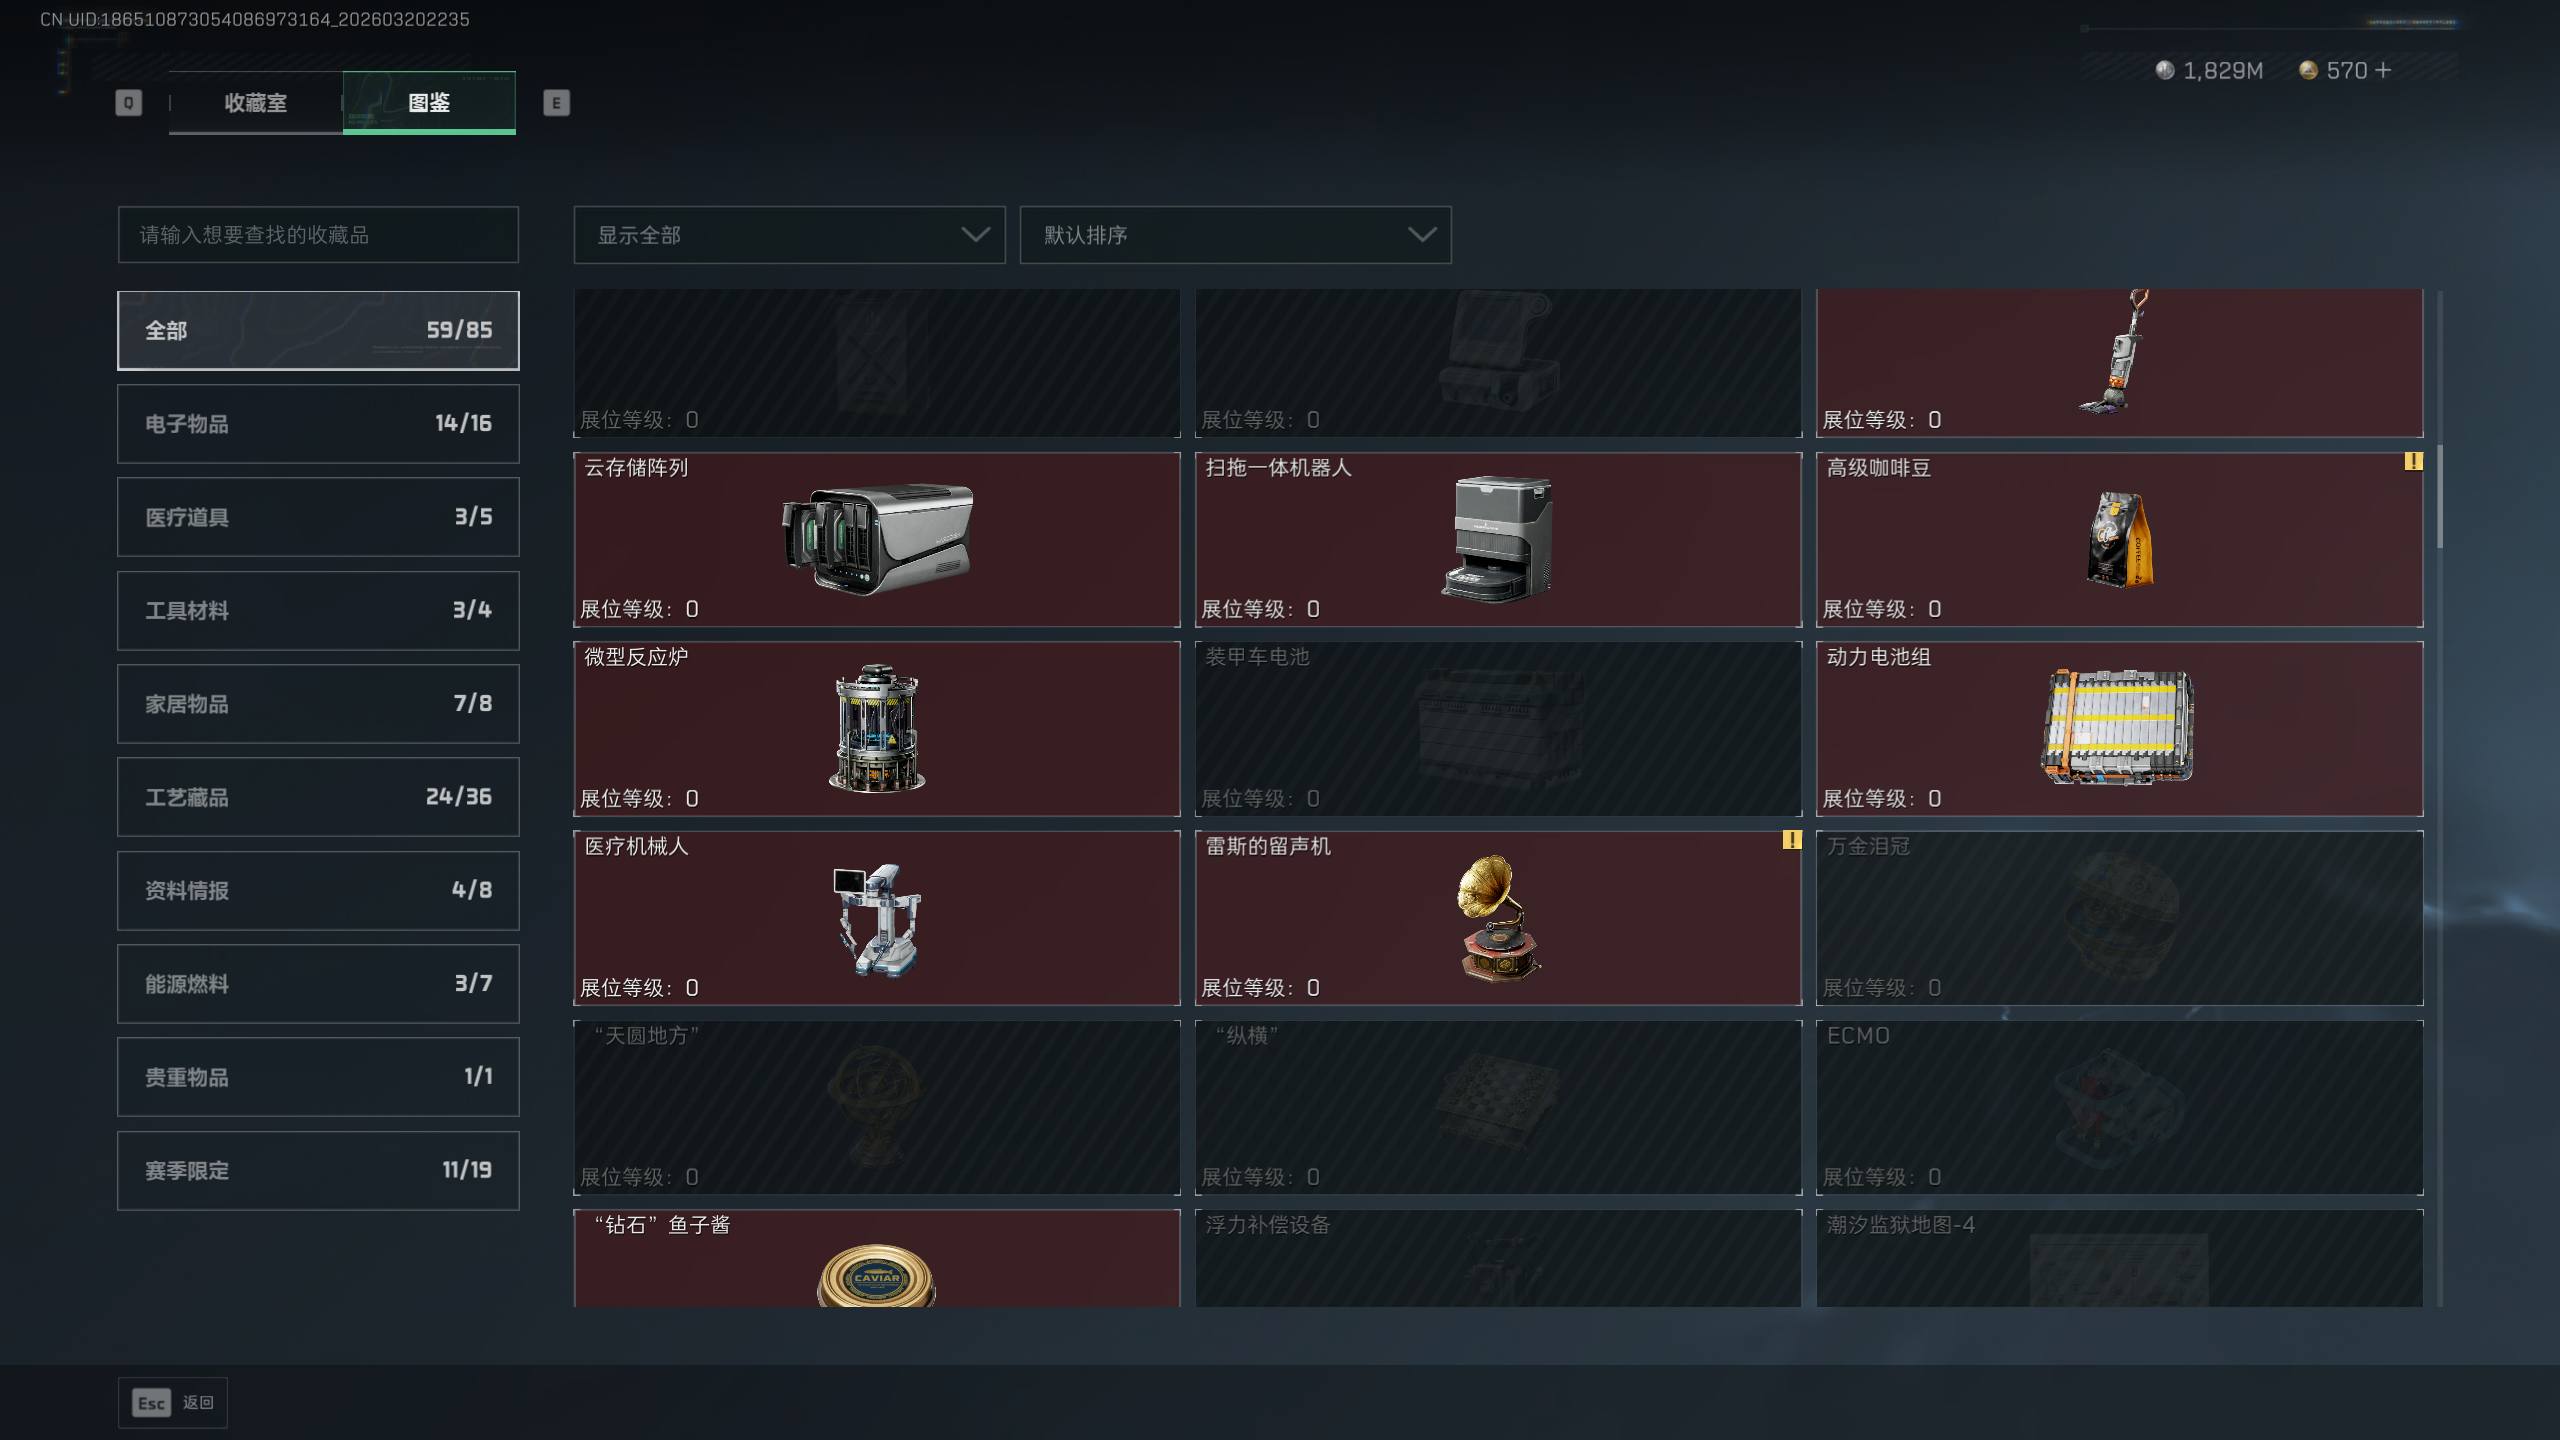2560x1440 pixels.
Task: Select the 扫拖一体机器人 robot vacuum icon
Action: [1497, 539]
